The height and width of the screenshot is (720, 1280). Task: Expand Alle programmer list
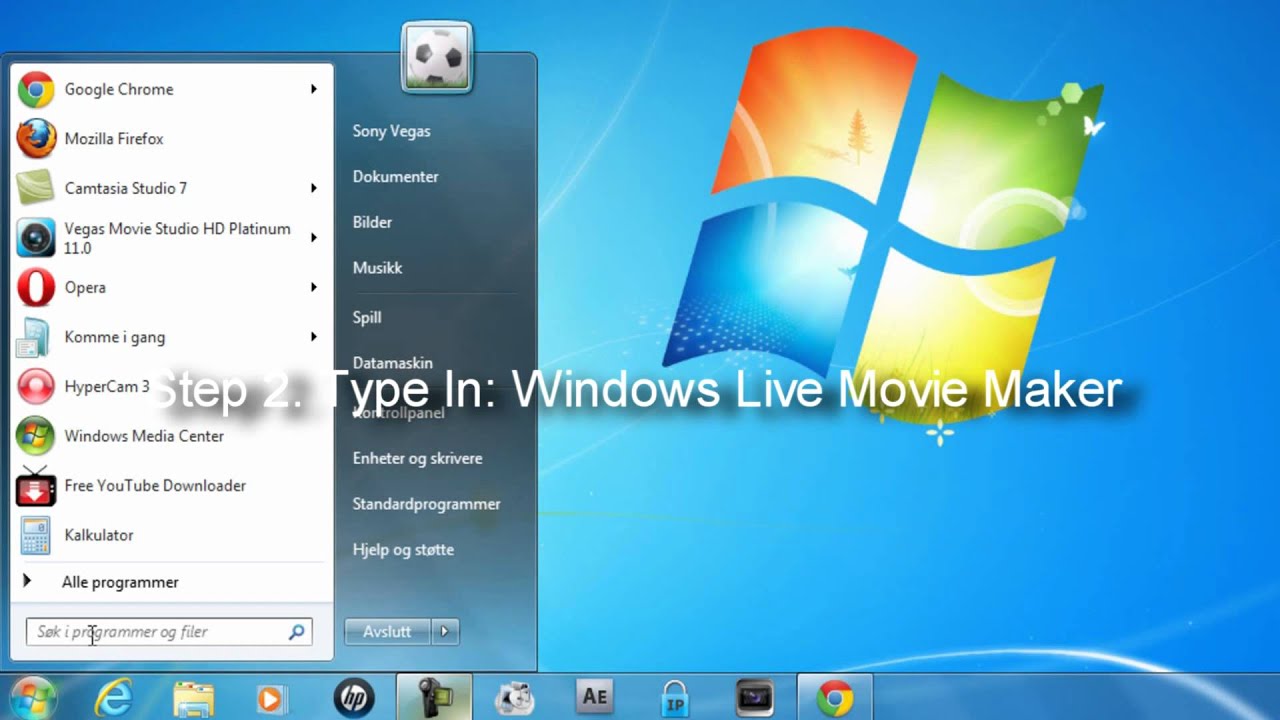120,582
